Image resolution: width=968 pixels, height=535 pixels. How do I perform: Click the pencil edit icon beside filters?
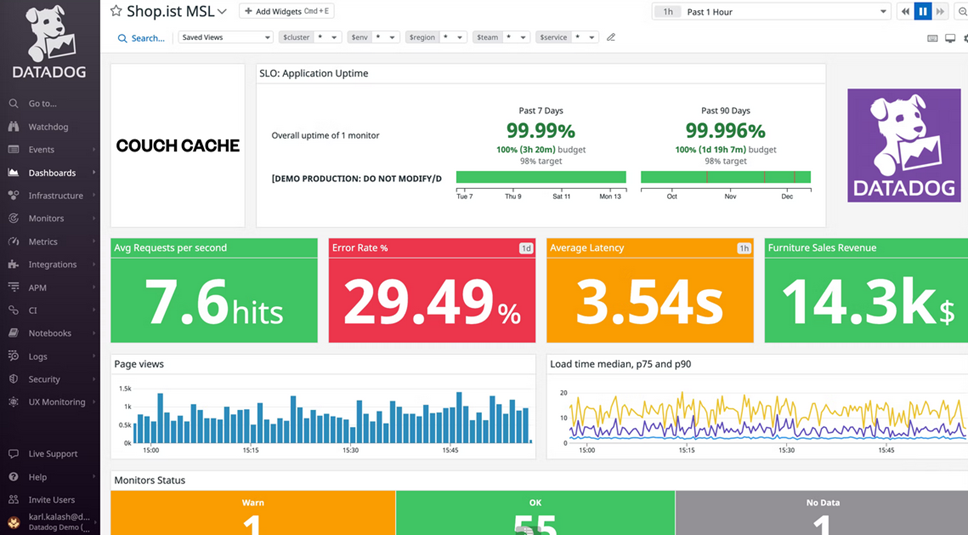[x=611, y=38]
